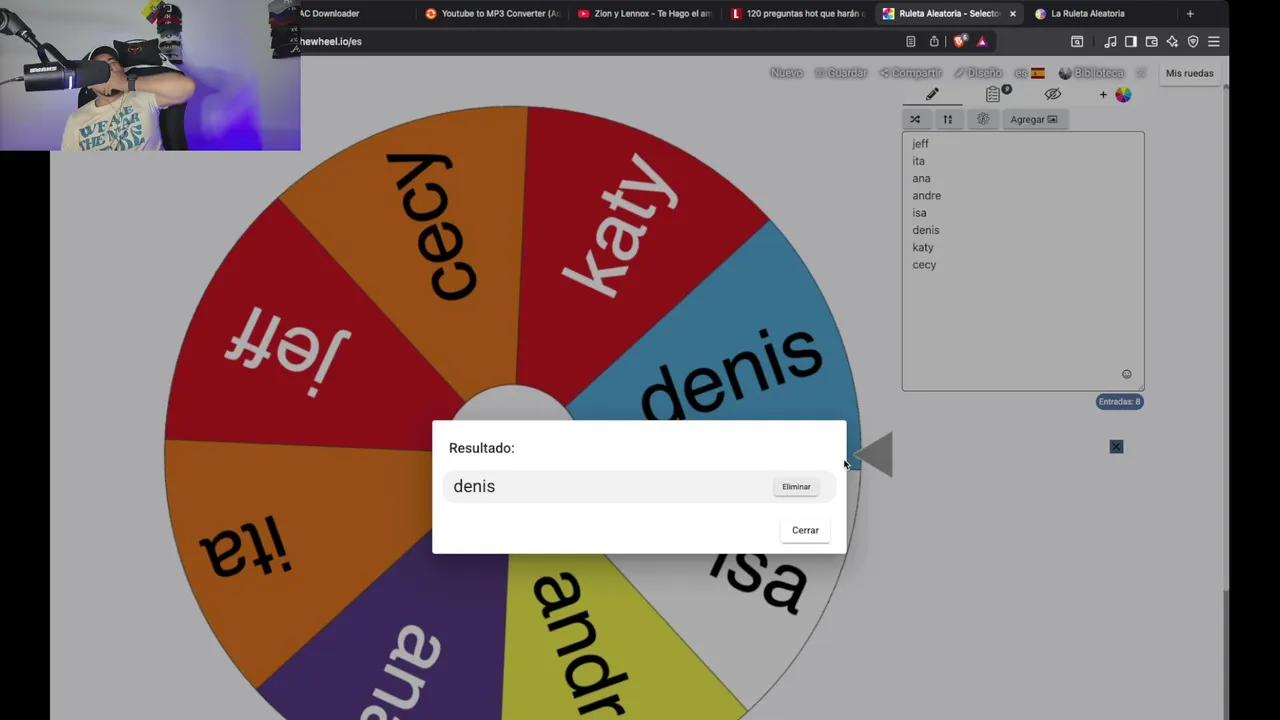Click the page search icon in the browser toolbar

1077,42
